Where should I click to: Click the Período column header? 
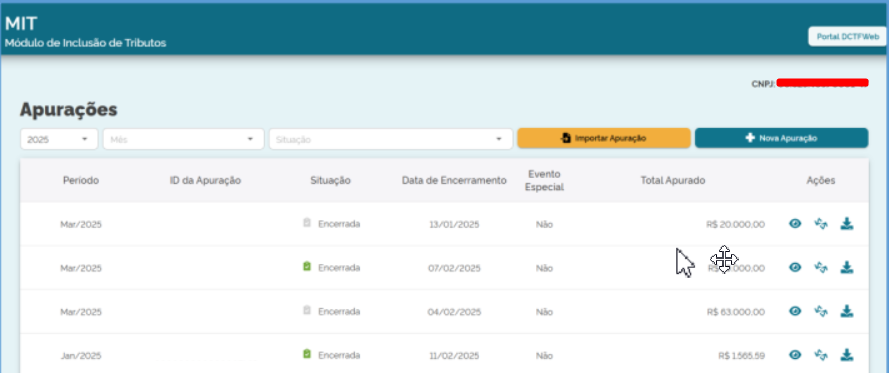click(81, 181)
